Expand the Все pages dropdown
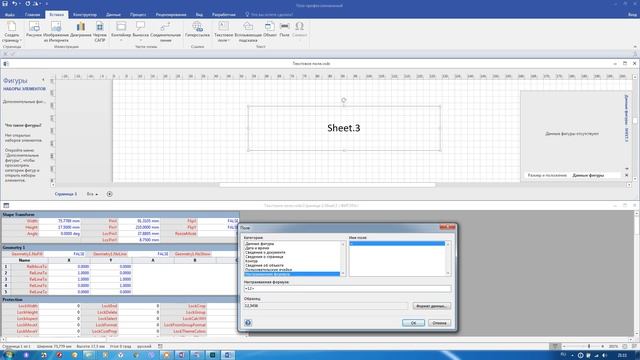640x360 pixels. (x=92, y=194)
